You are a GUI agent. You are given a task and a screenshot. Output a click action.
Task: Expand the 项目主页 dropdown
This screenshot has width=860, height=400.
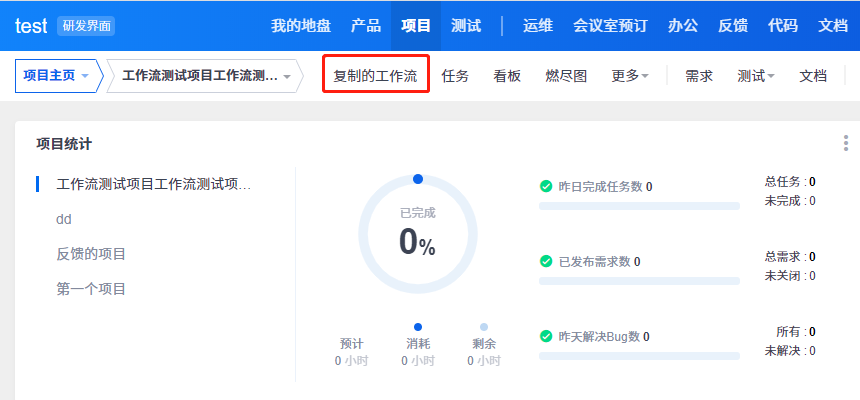[58, 76]
